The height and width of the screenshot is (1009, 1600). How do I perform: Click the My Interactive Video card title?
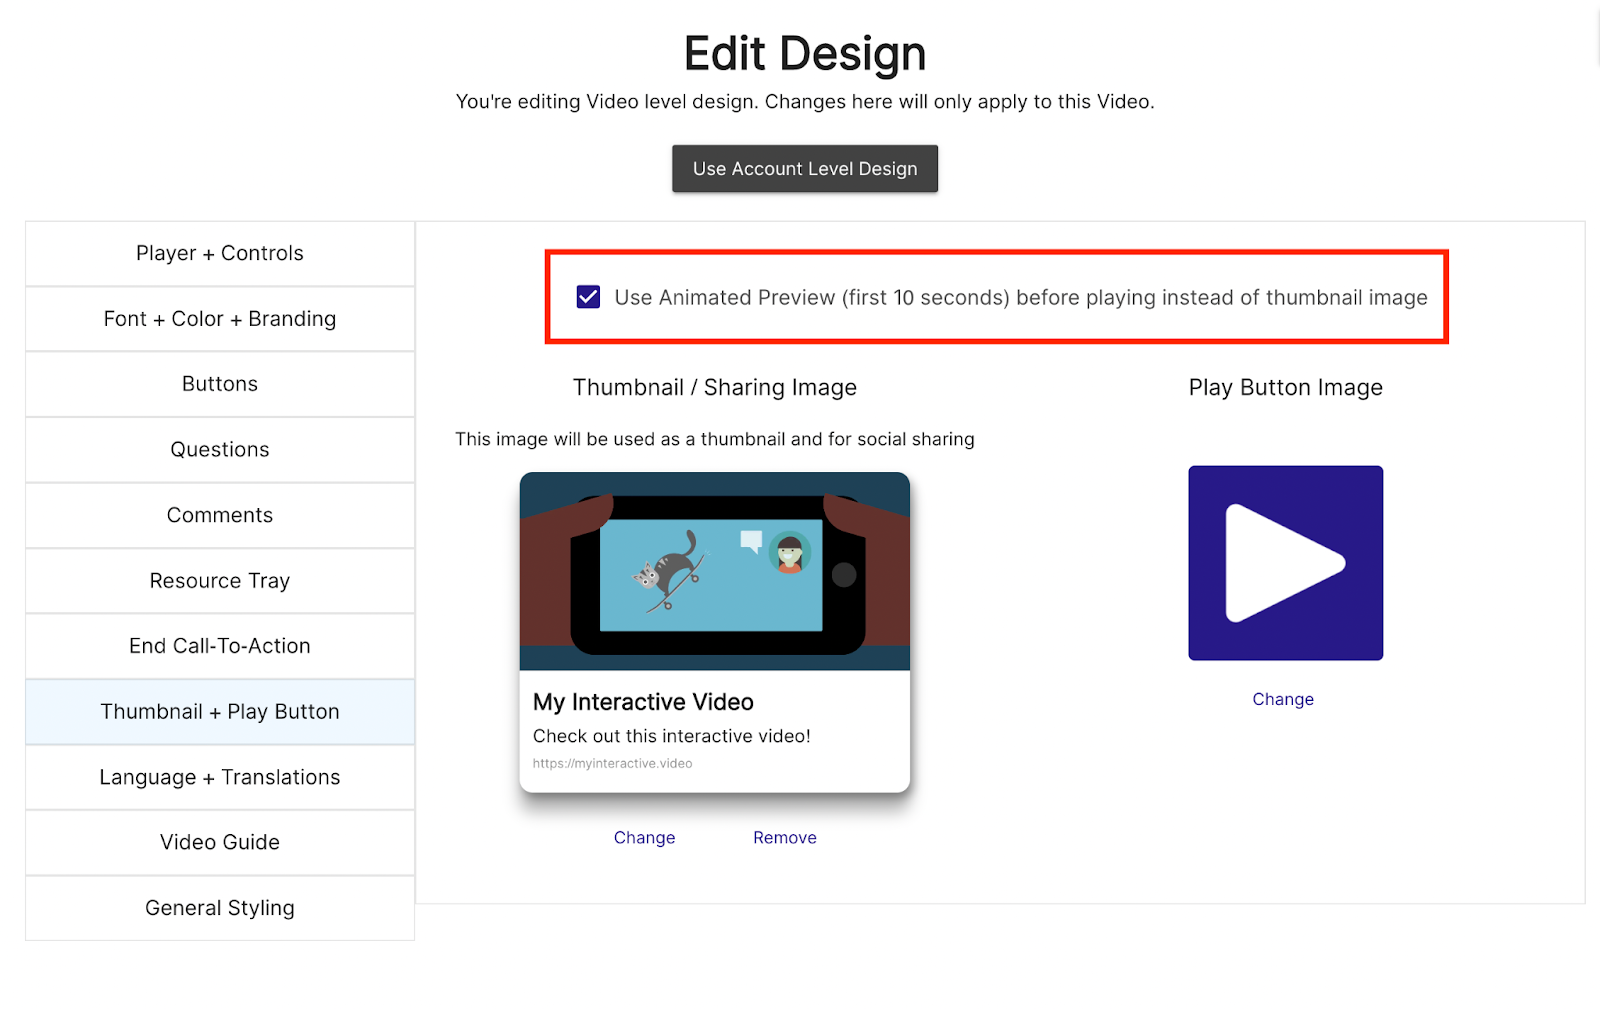click(643, 702)
